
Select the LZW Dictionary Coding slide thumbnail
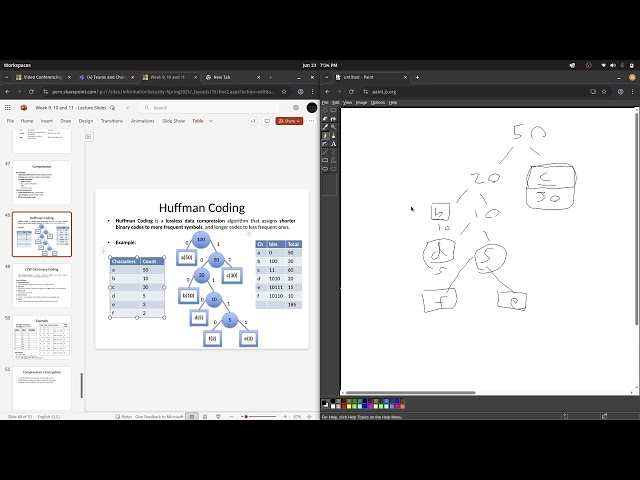pyautogui.click(x=42, y=285)
